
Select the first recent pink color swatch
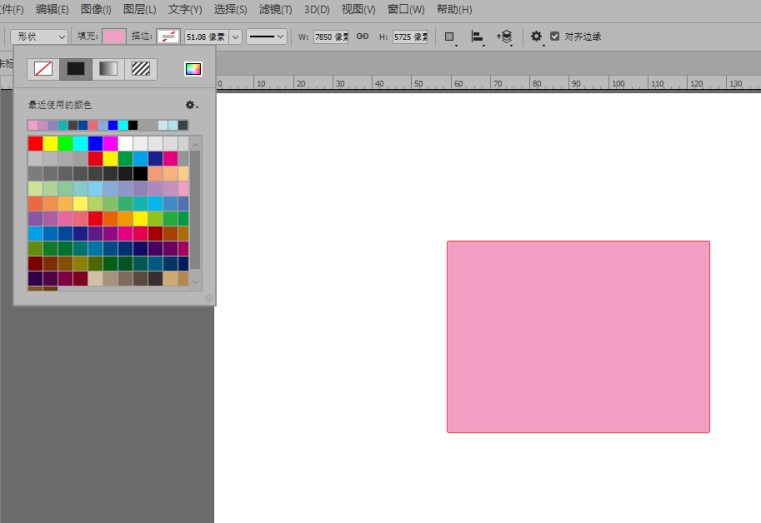pyautogui.click(x=33, y=125)
